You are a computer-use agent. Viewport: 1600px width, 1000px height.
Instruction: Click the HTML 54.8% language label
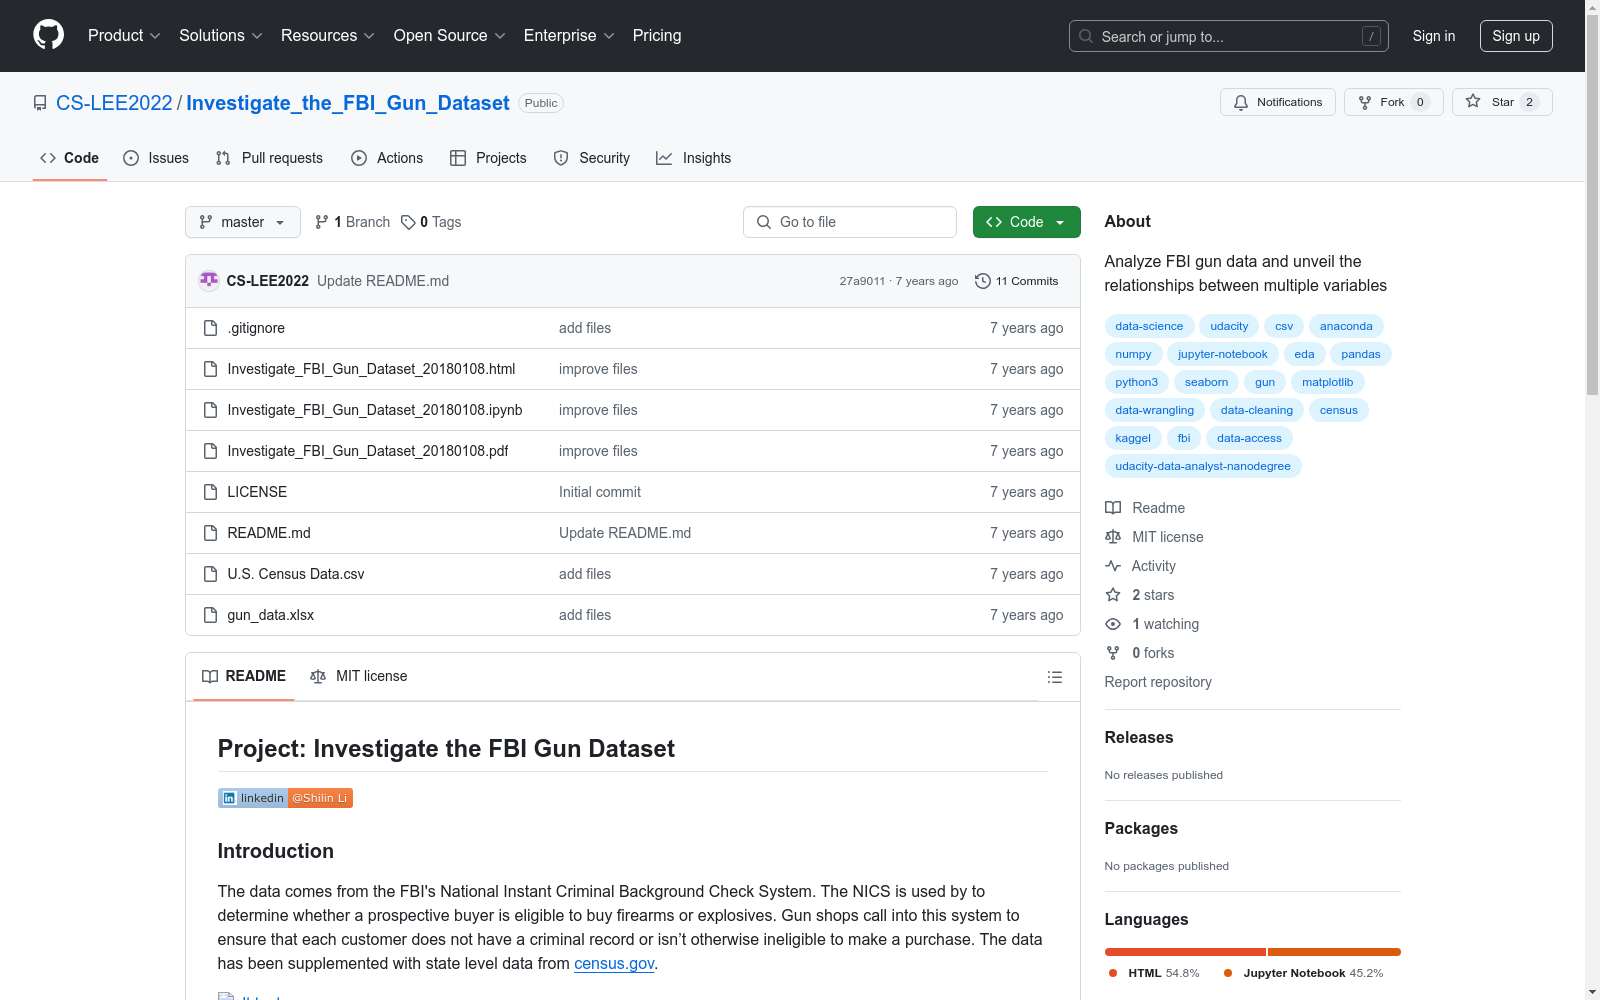coord(1154,973)
